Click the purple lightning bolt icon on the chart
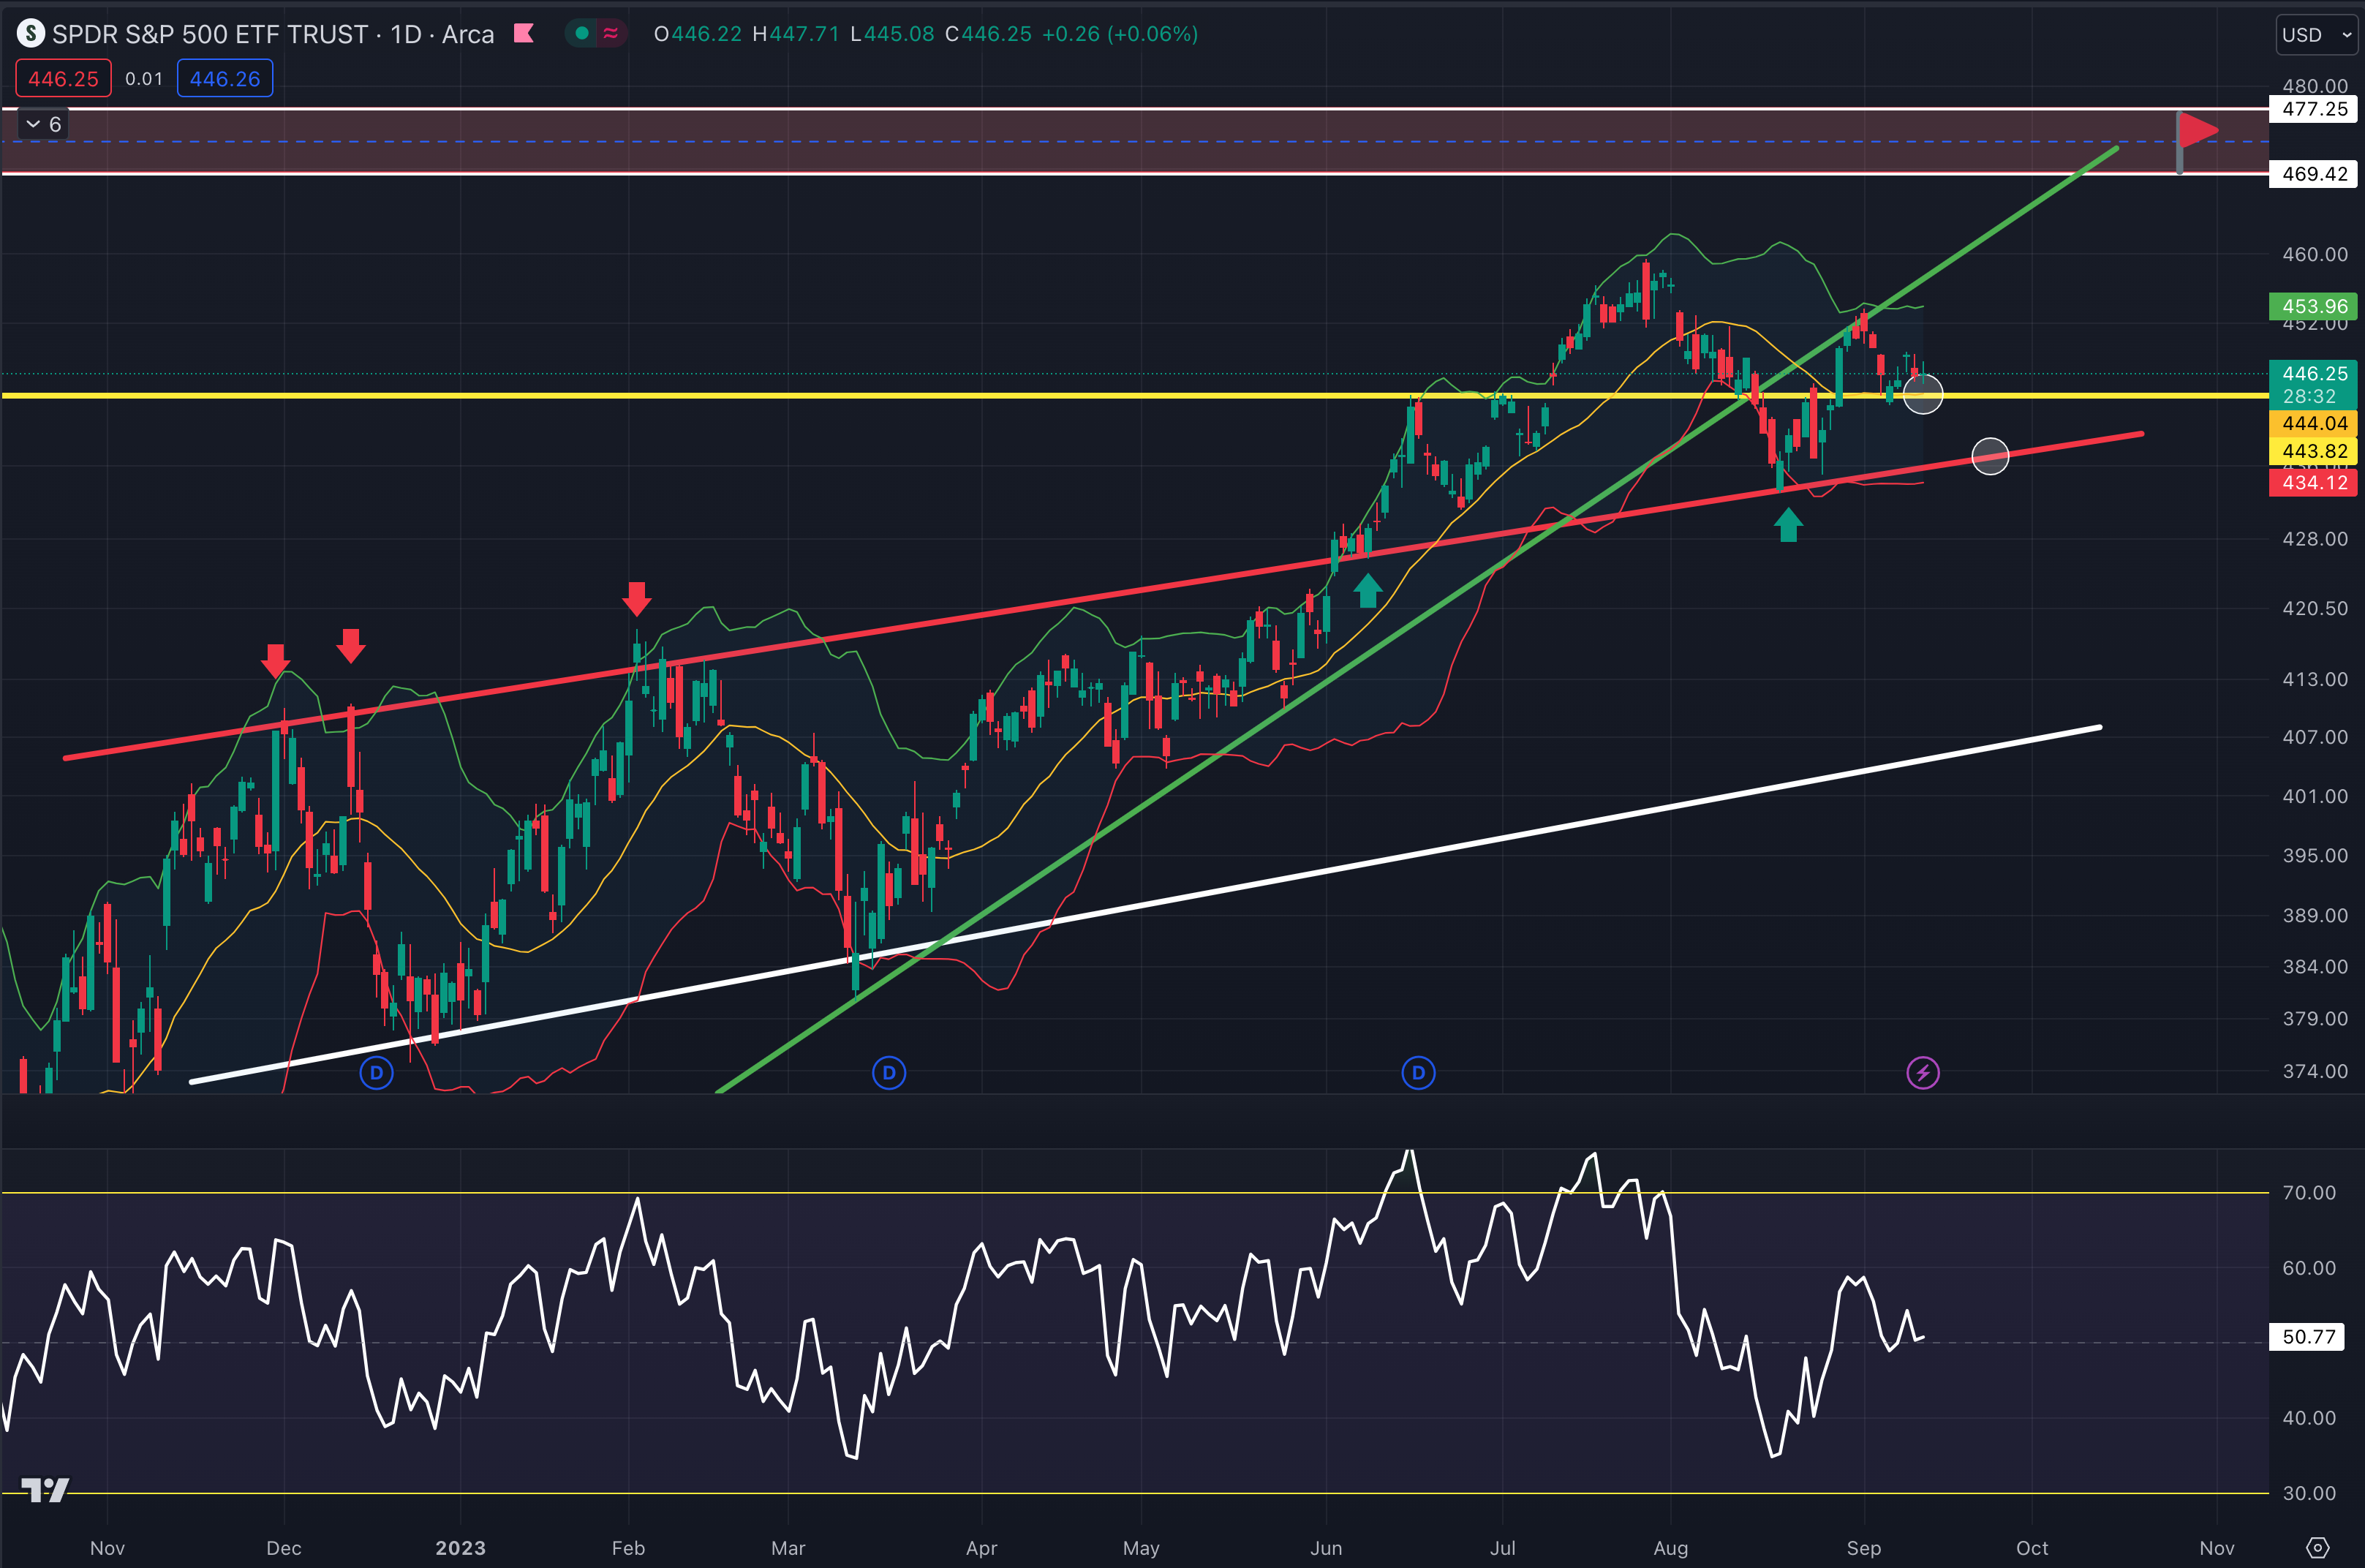2365x1568 pixels. (x=1923, y=1073)
